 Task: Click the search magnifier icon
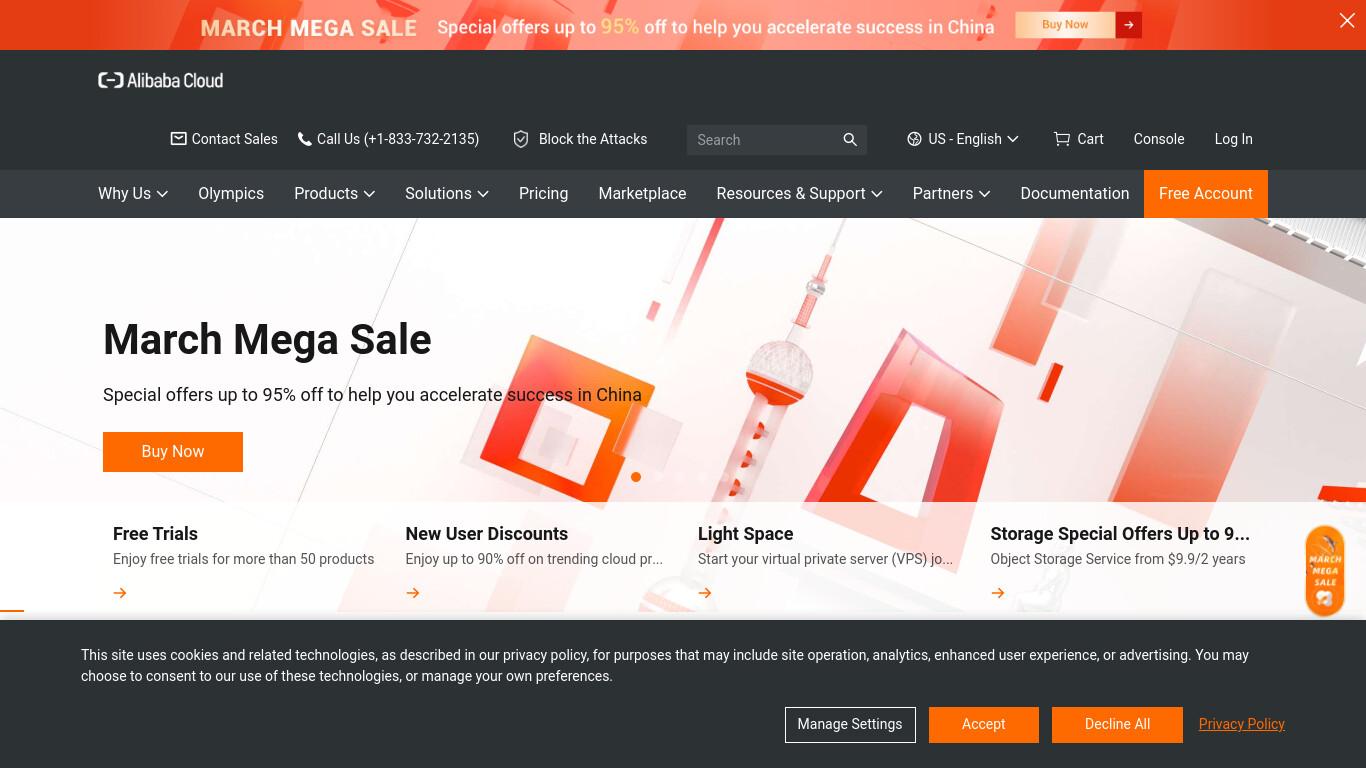(850, 140)
